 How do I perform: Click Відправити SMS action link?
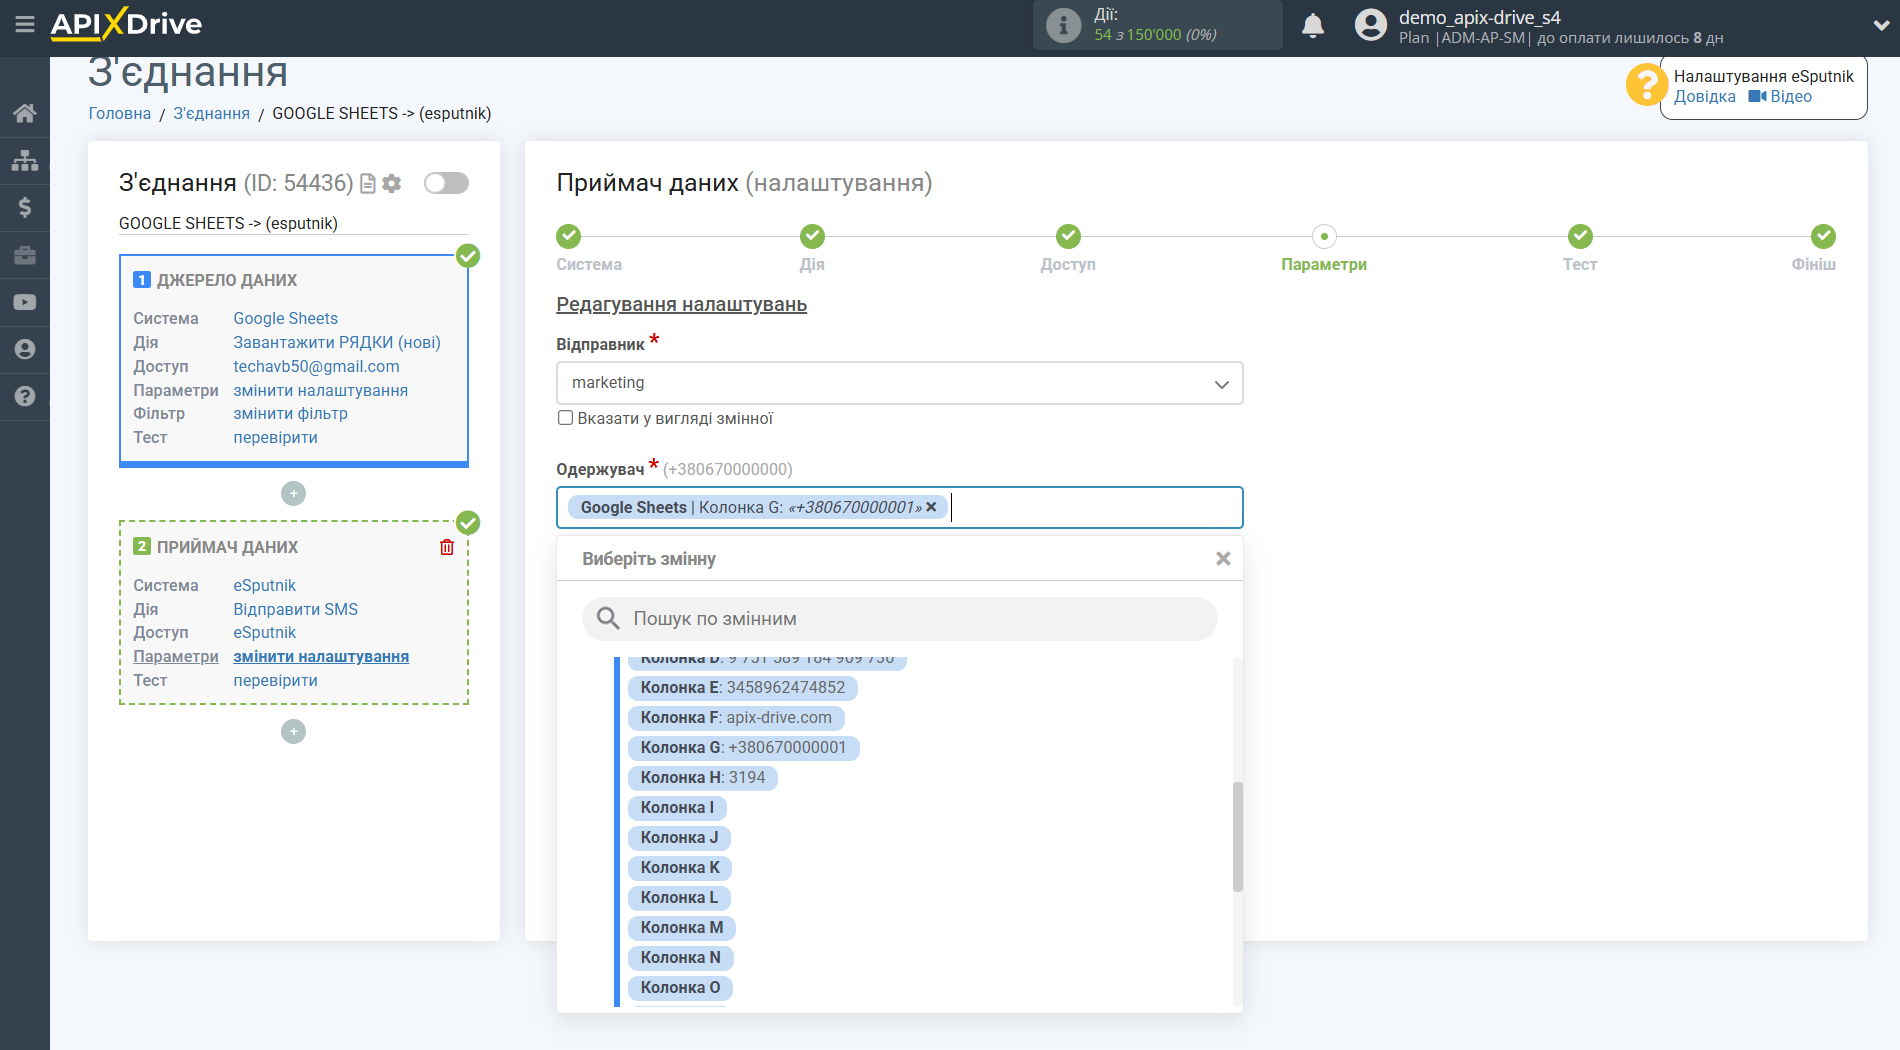pyautogui.click(x=296, y=609)
